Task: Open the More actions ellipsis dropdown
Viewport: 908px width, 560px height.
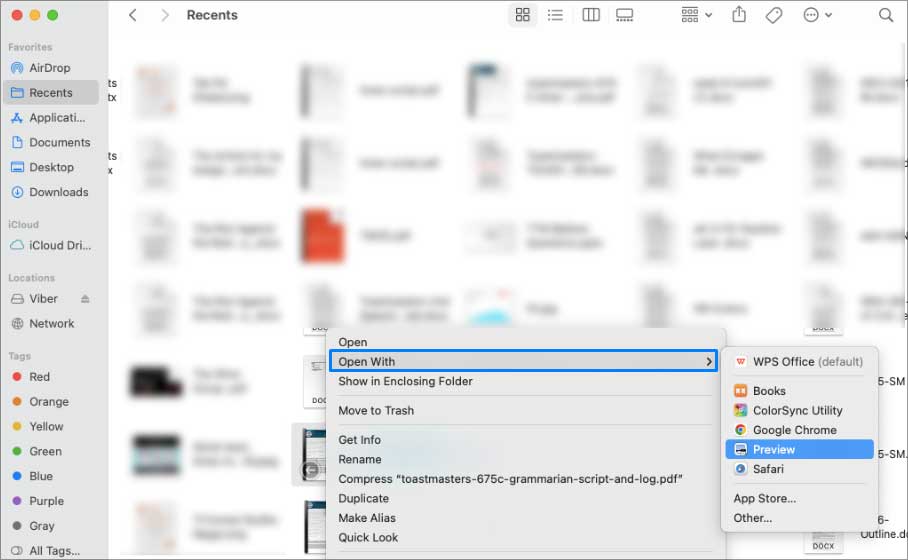Action: pyautogui.click(x=817, y=15)
